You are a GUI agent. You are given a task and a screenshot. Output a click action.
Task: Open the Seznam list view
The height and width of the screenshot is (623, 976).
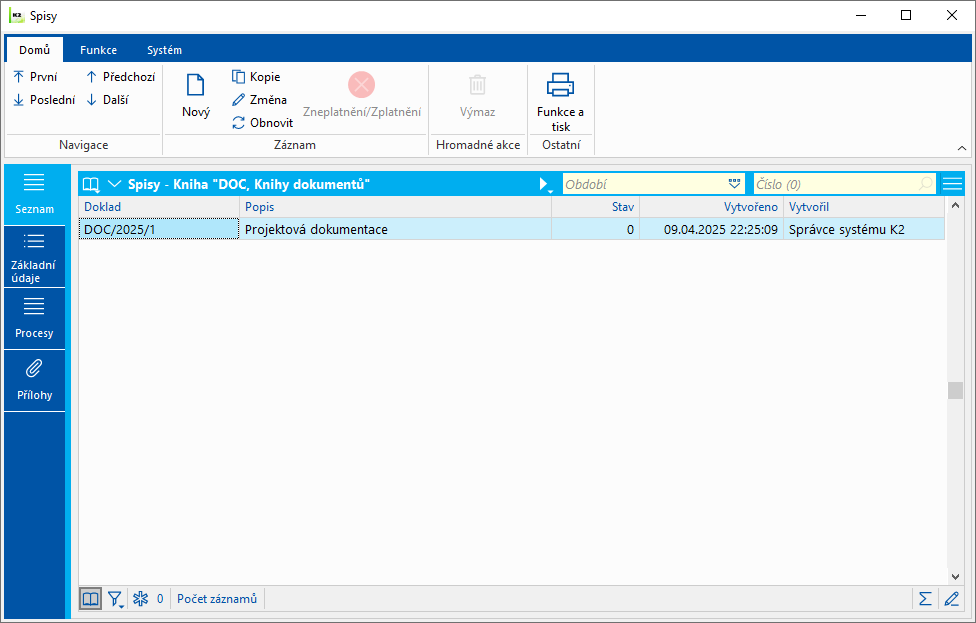(x=34, y=195)
